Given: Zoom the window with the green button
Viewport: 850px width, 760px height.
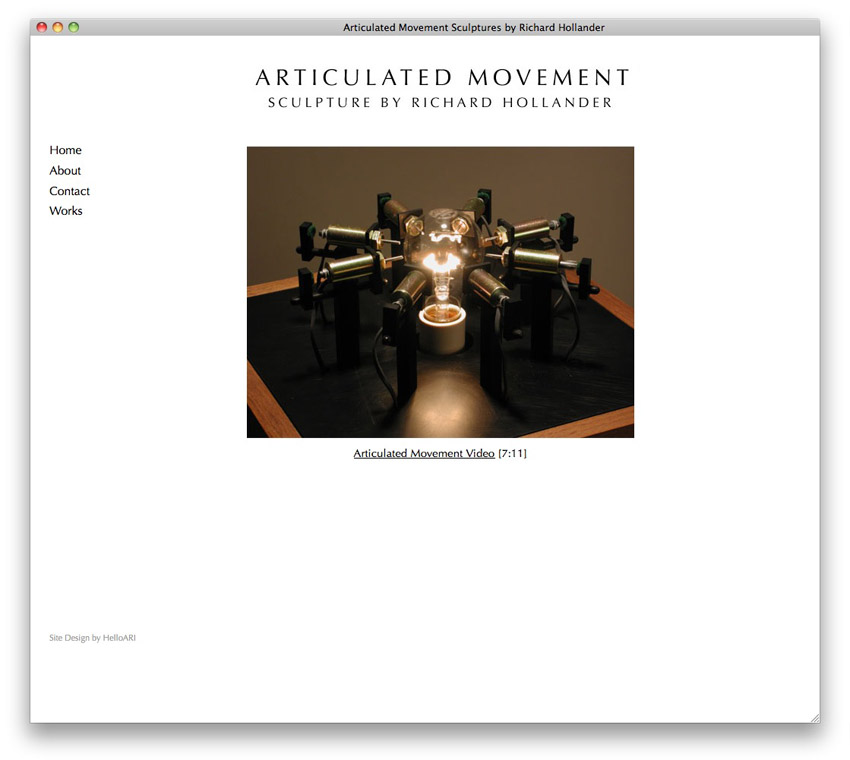Looking at the screenshot, I should (74, 27).
